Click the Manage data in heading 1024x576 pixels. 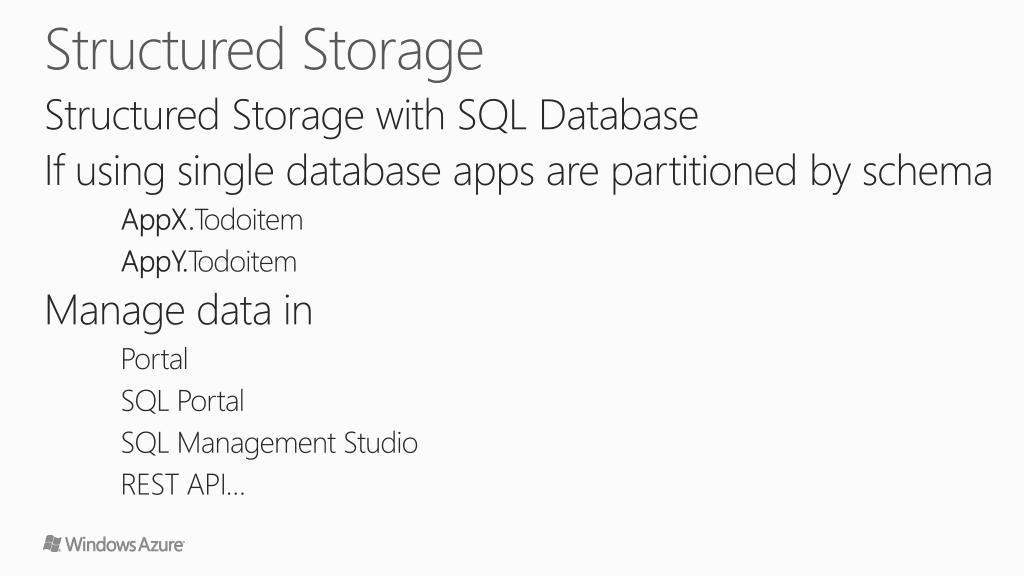[178, 311]
